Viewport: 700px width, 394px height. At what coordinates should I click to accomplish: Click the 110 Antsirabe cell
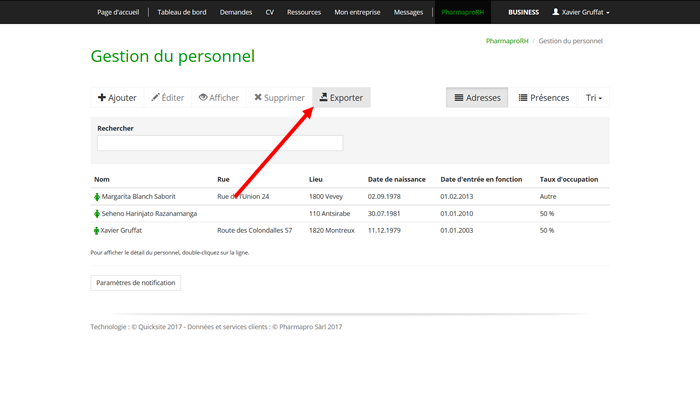tap(329, 213)
